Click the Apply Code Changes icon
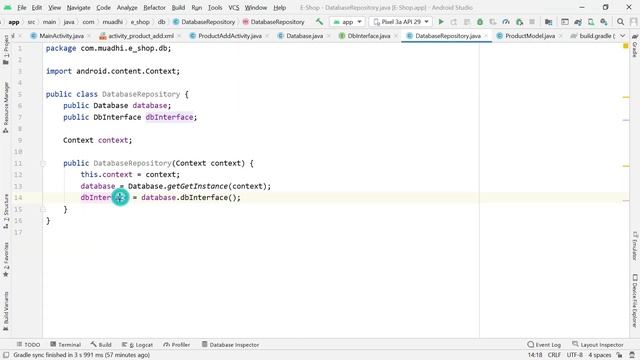This screenshot has height=360, width=640. click(x=467, y=22)
